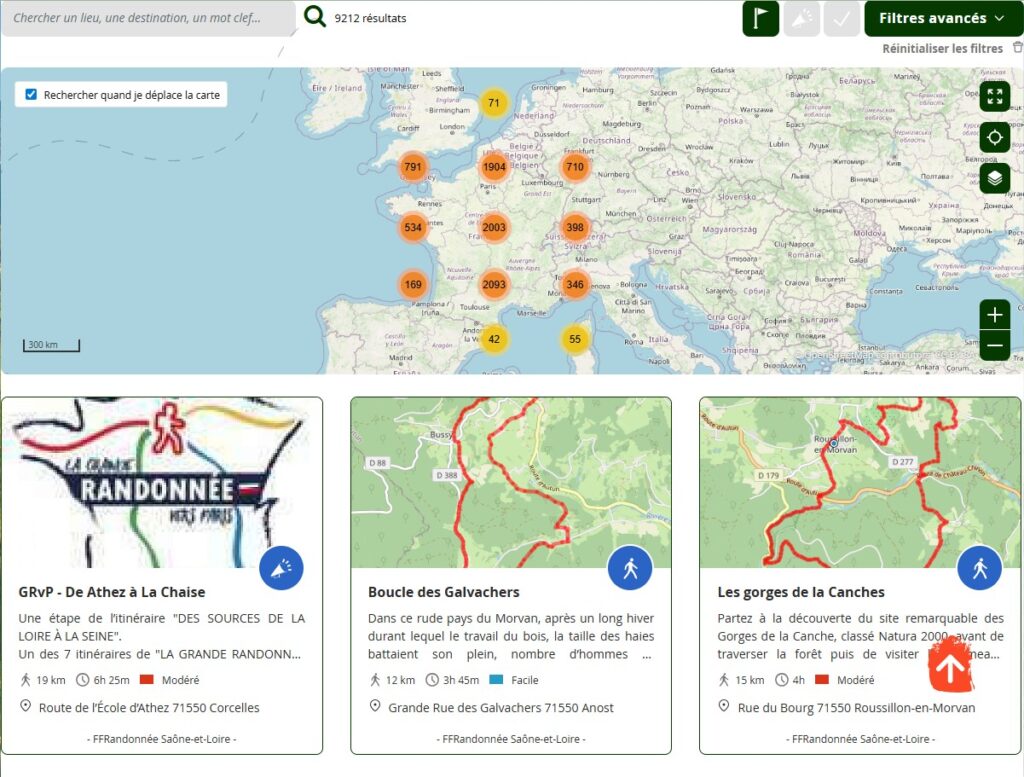Click the 6h 25m duration text
Image resolution: width=1024 pixels, height=777 pixels.
pos(112,680)
